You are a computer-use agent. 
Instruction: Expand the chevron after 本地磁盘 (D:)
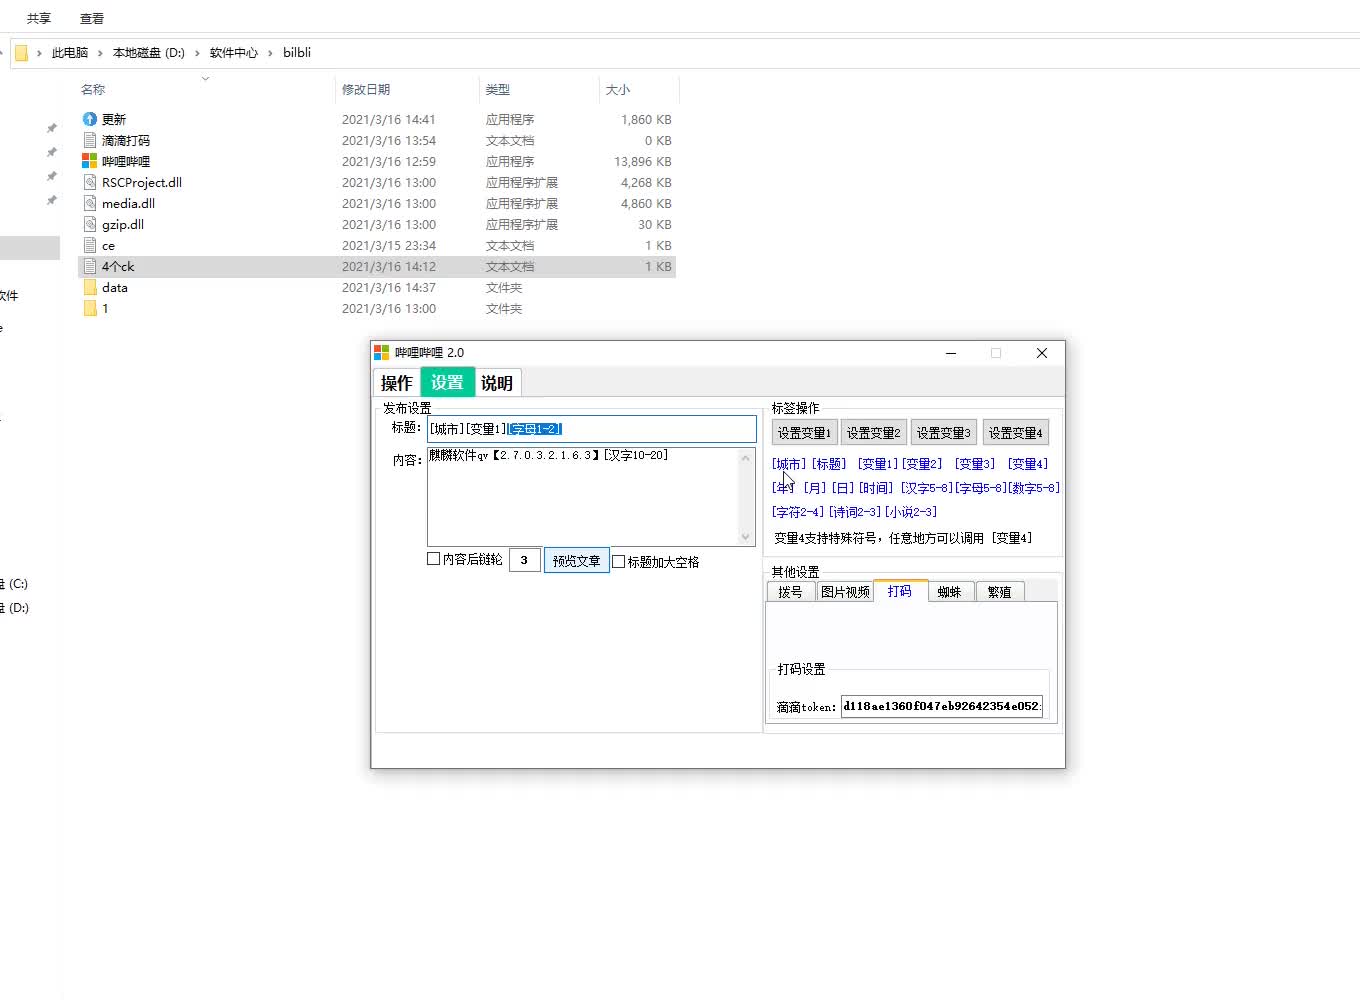(x=197, y=53)
